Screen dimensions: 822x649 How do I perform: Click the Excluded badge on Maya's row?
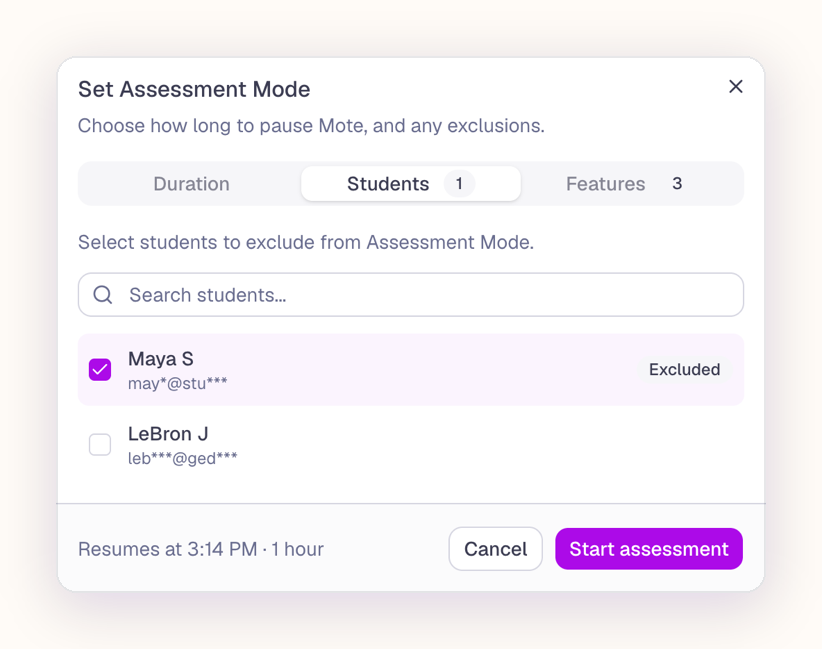coord(684,370)
